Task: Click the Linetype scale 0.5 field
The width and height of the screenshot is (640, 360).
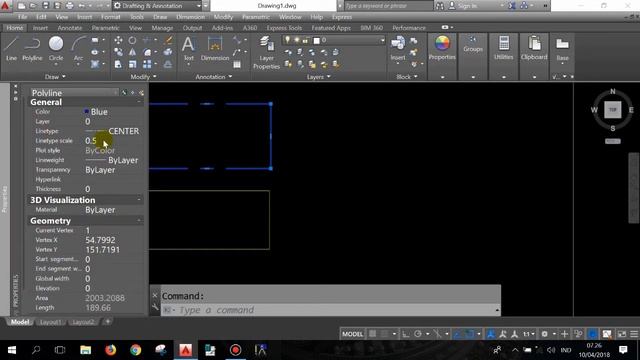Action: pos(113,141)
